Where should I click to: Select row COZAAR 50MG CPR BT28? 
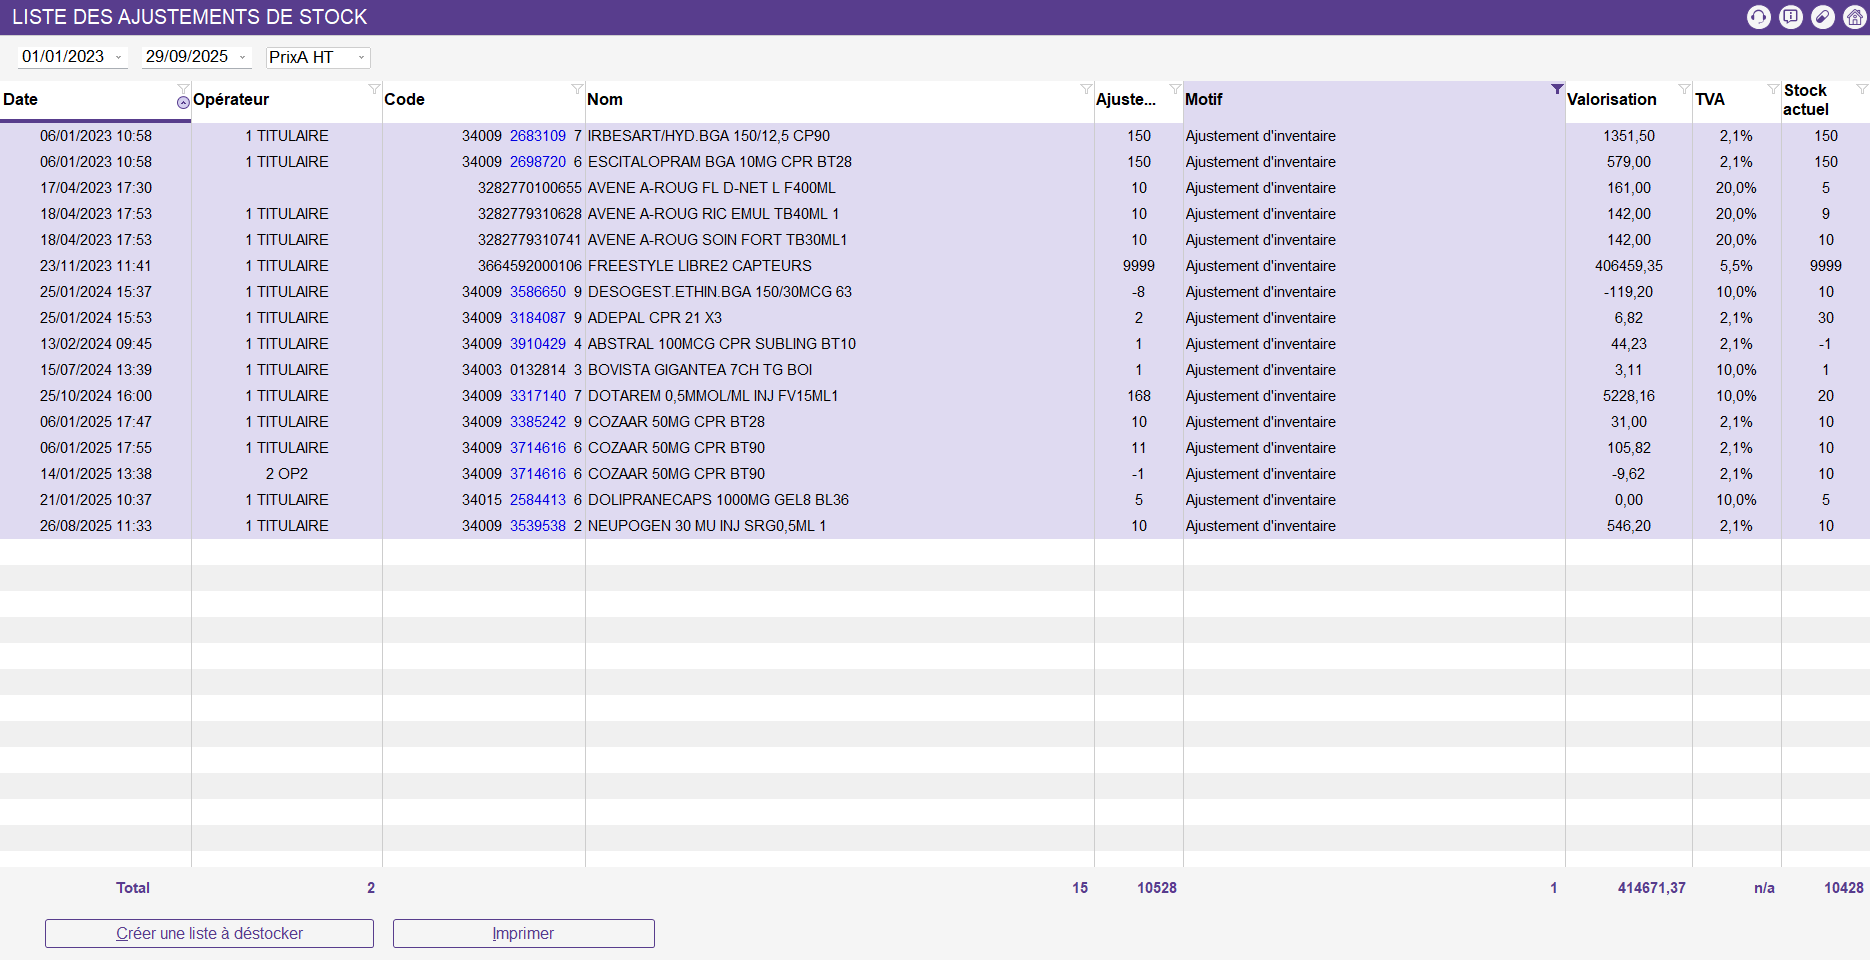tap(935, 422)
